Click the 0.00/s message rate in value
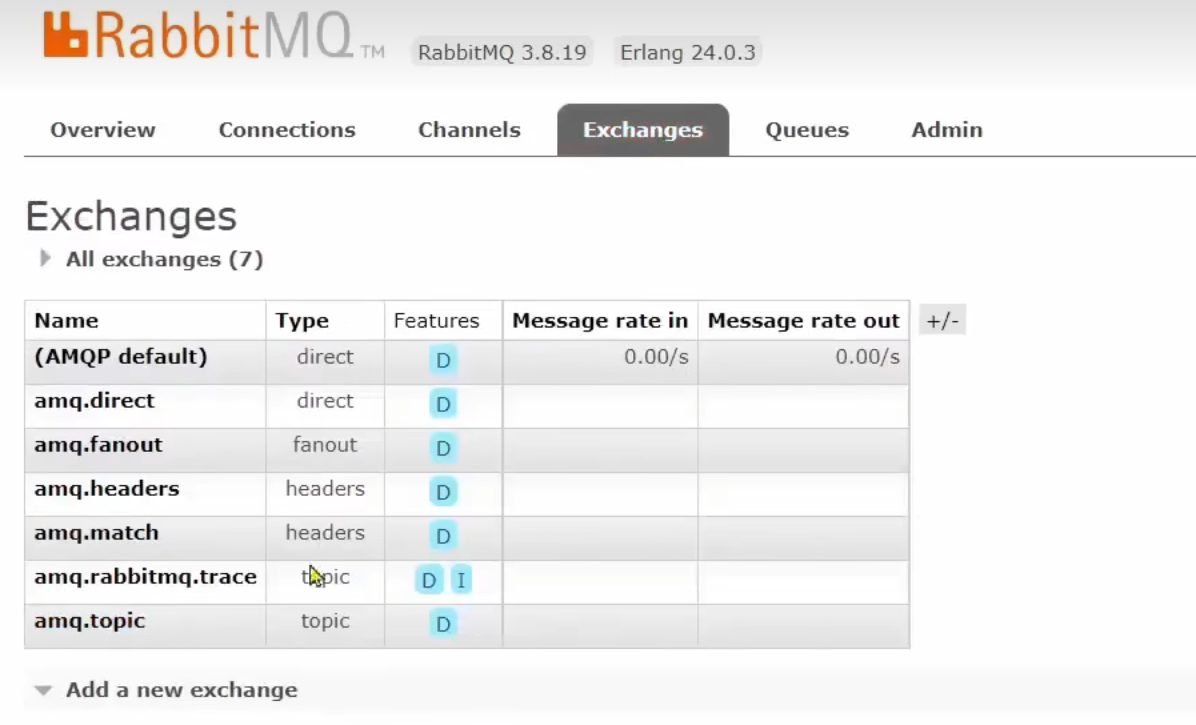This screenshot has height=725, width=1196. tap(656, 357)
